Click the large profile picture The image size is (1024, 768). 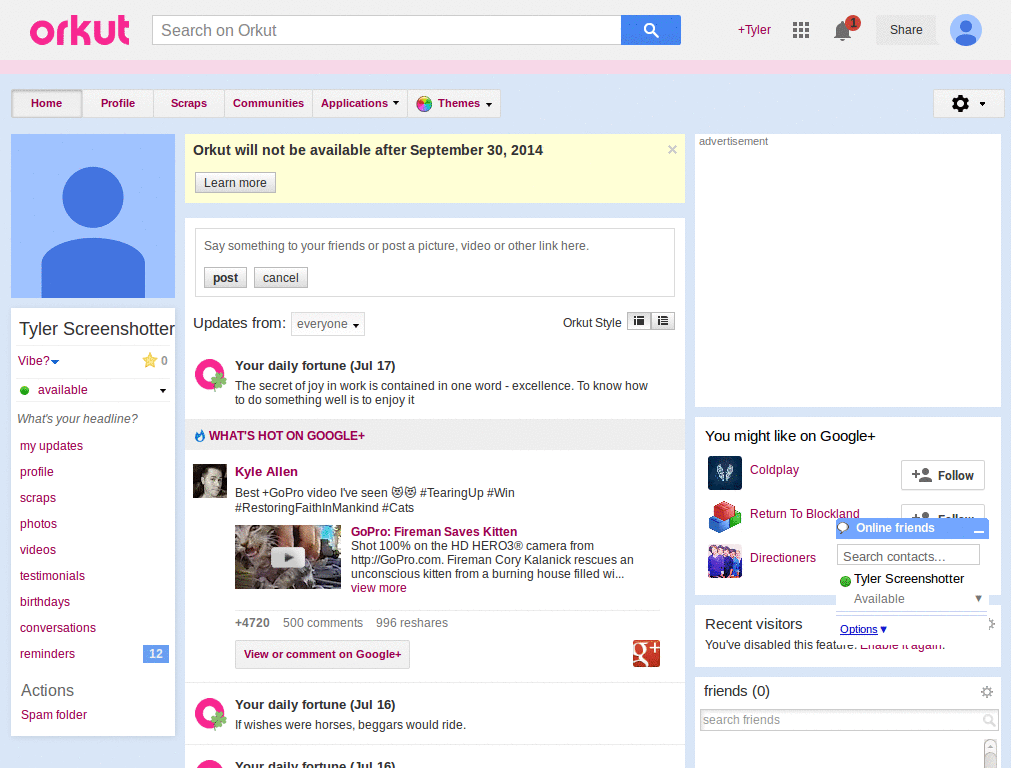[93, 216]
